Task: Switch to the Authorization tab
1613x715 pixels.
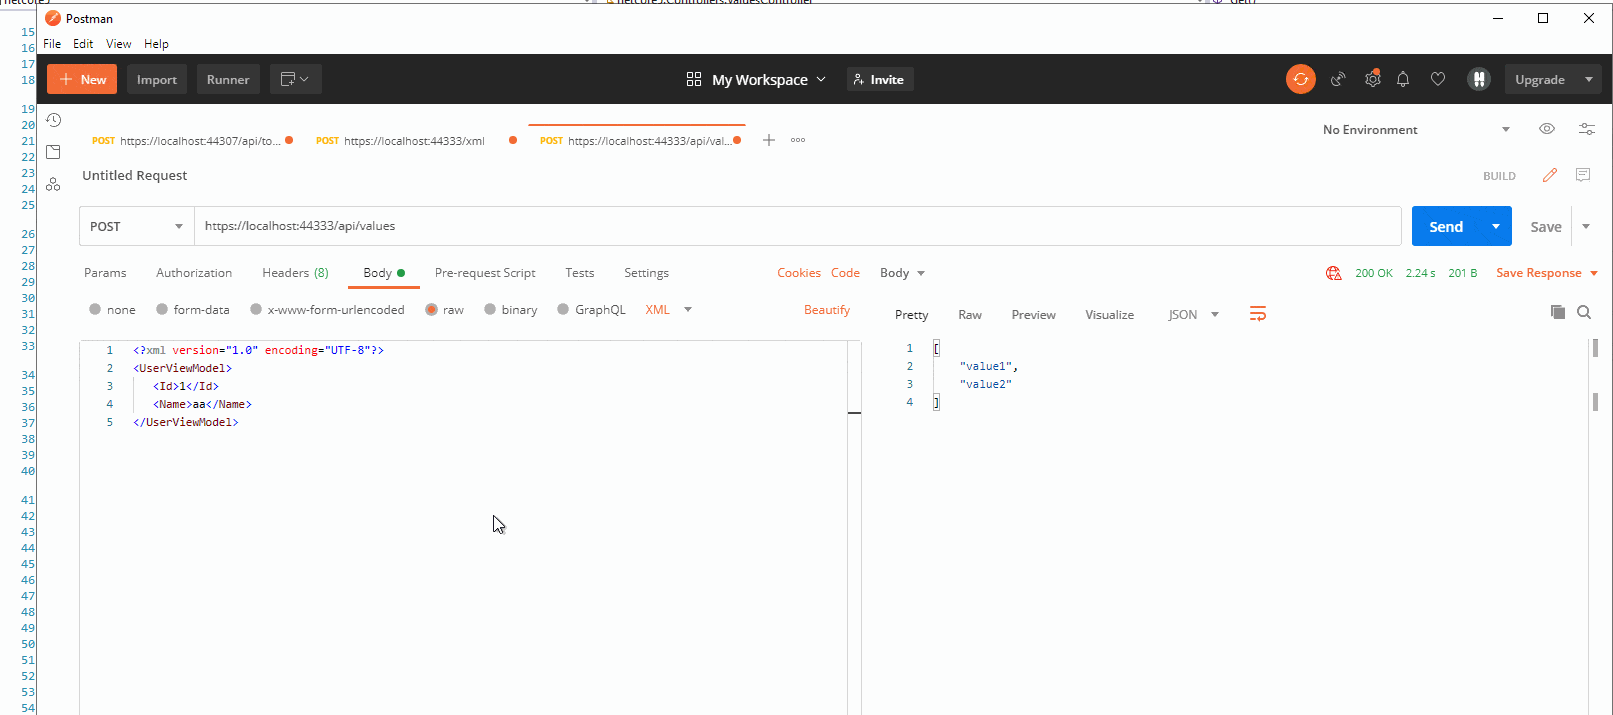Action: click(194, 273)
